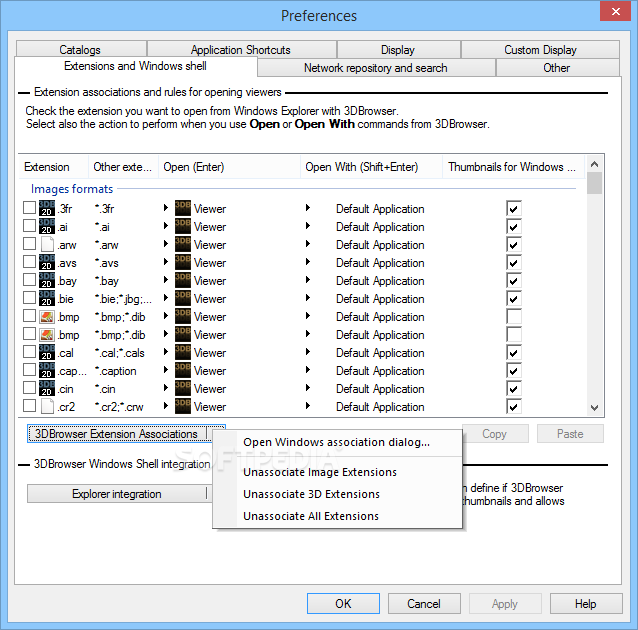Switch to the Catalogs tab
Image resolution: width=638 pixels, height=630 pixels.
coord(80,50)
